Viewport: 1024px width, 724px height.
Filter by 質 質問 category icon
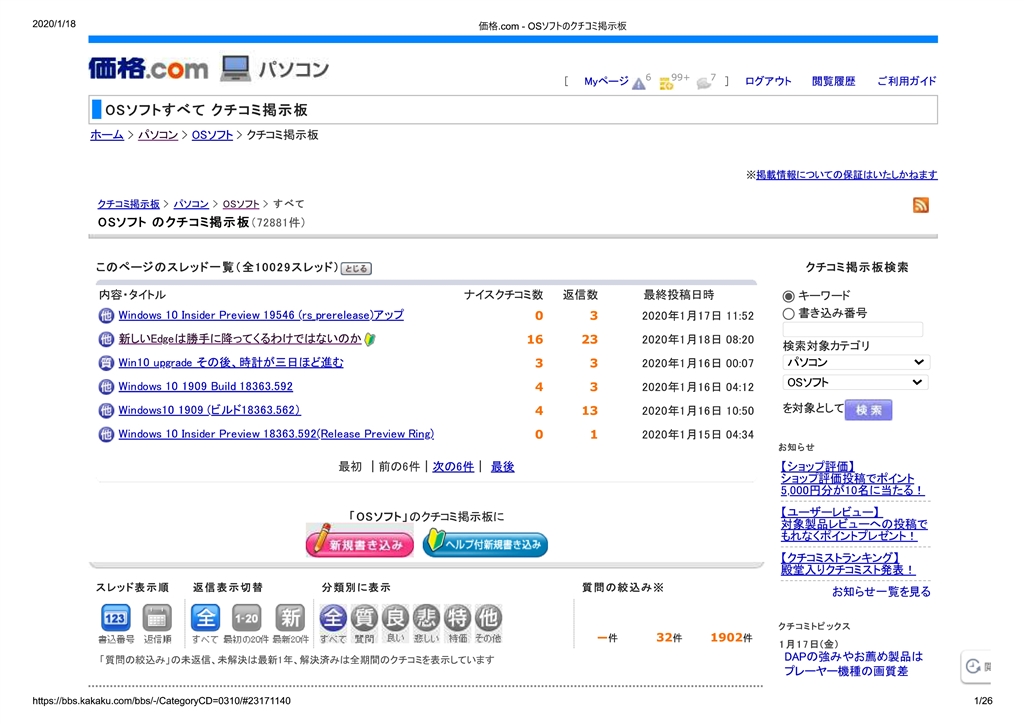pos(364,618)
